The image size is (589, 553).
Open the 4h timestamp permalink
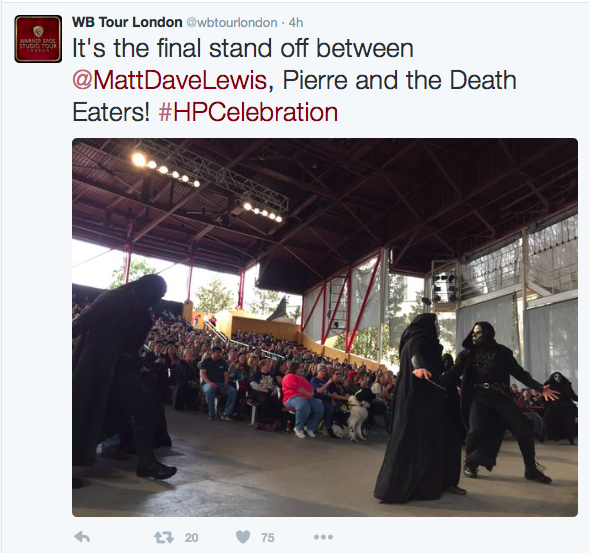[296, 23]
